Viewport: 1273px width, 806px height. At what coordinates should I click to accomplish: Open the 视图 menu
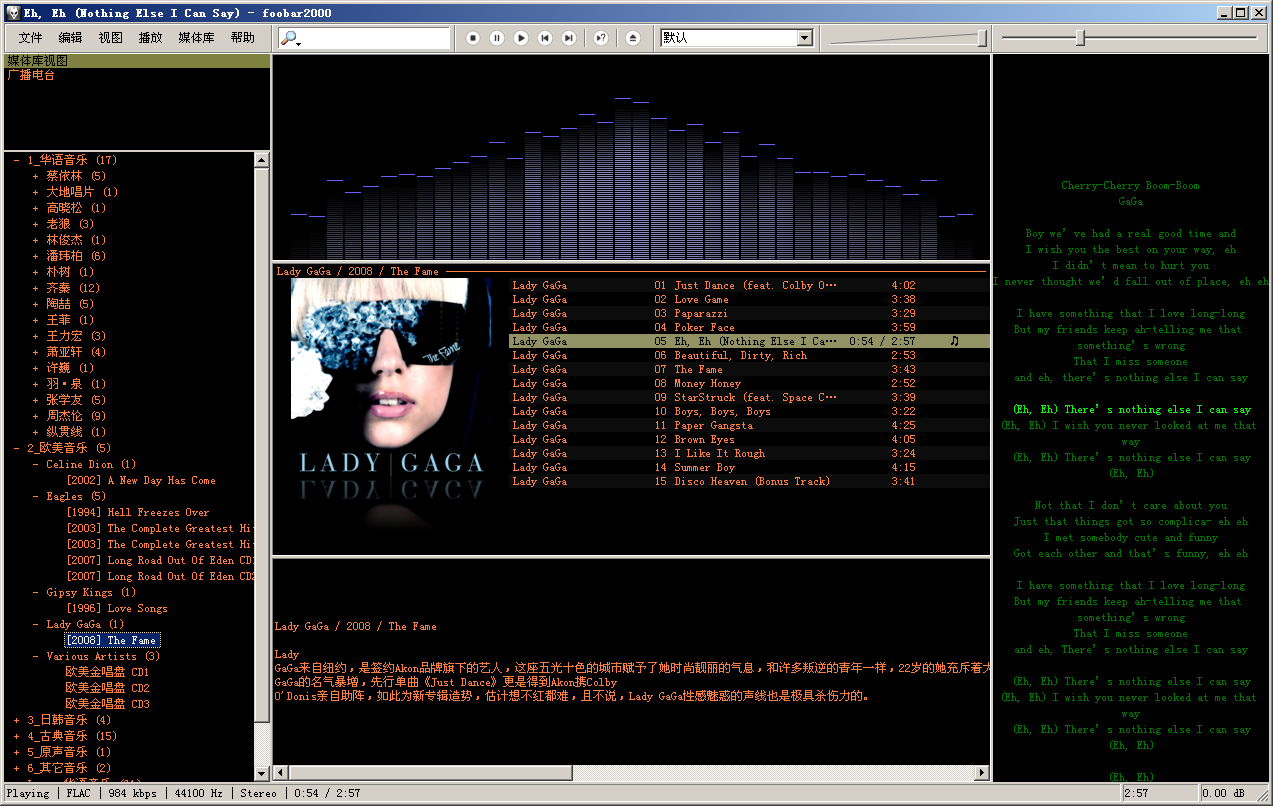coord(111,38)
